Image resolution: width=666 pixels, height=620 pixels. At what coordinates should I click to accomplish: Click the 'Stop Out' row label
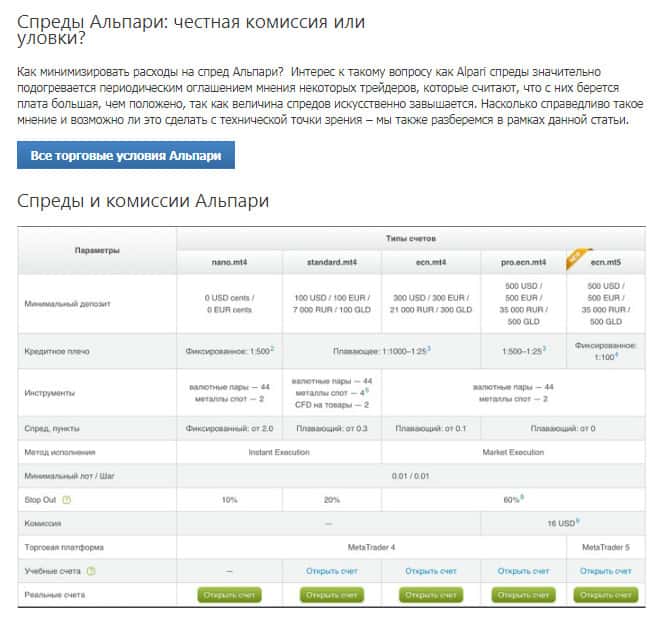click(x=40, y=500)
